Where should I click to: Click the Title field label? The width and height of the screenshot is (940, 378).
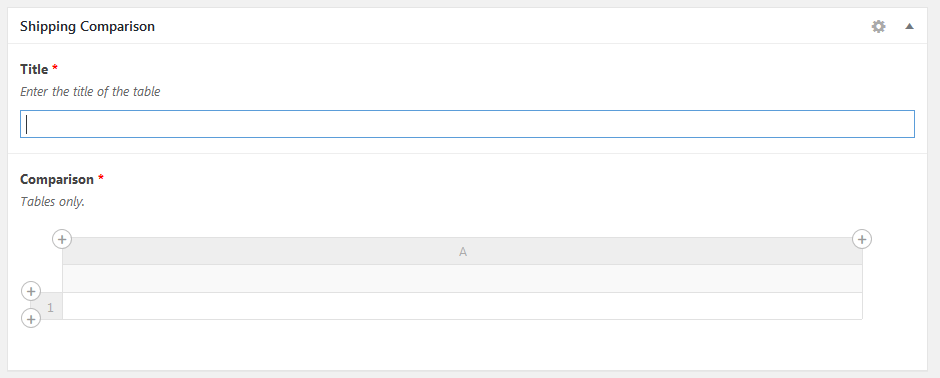coord(34,69)
